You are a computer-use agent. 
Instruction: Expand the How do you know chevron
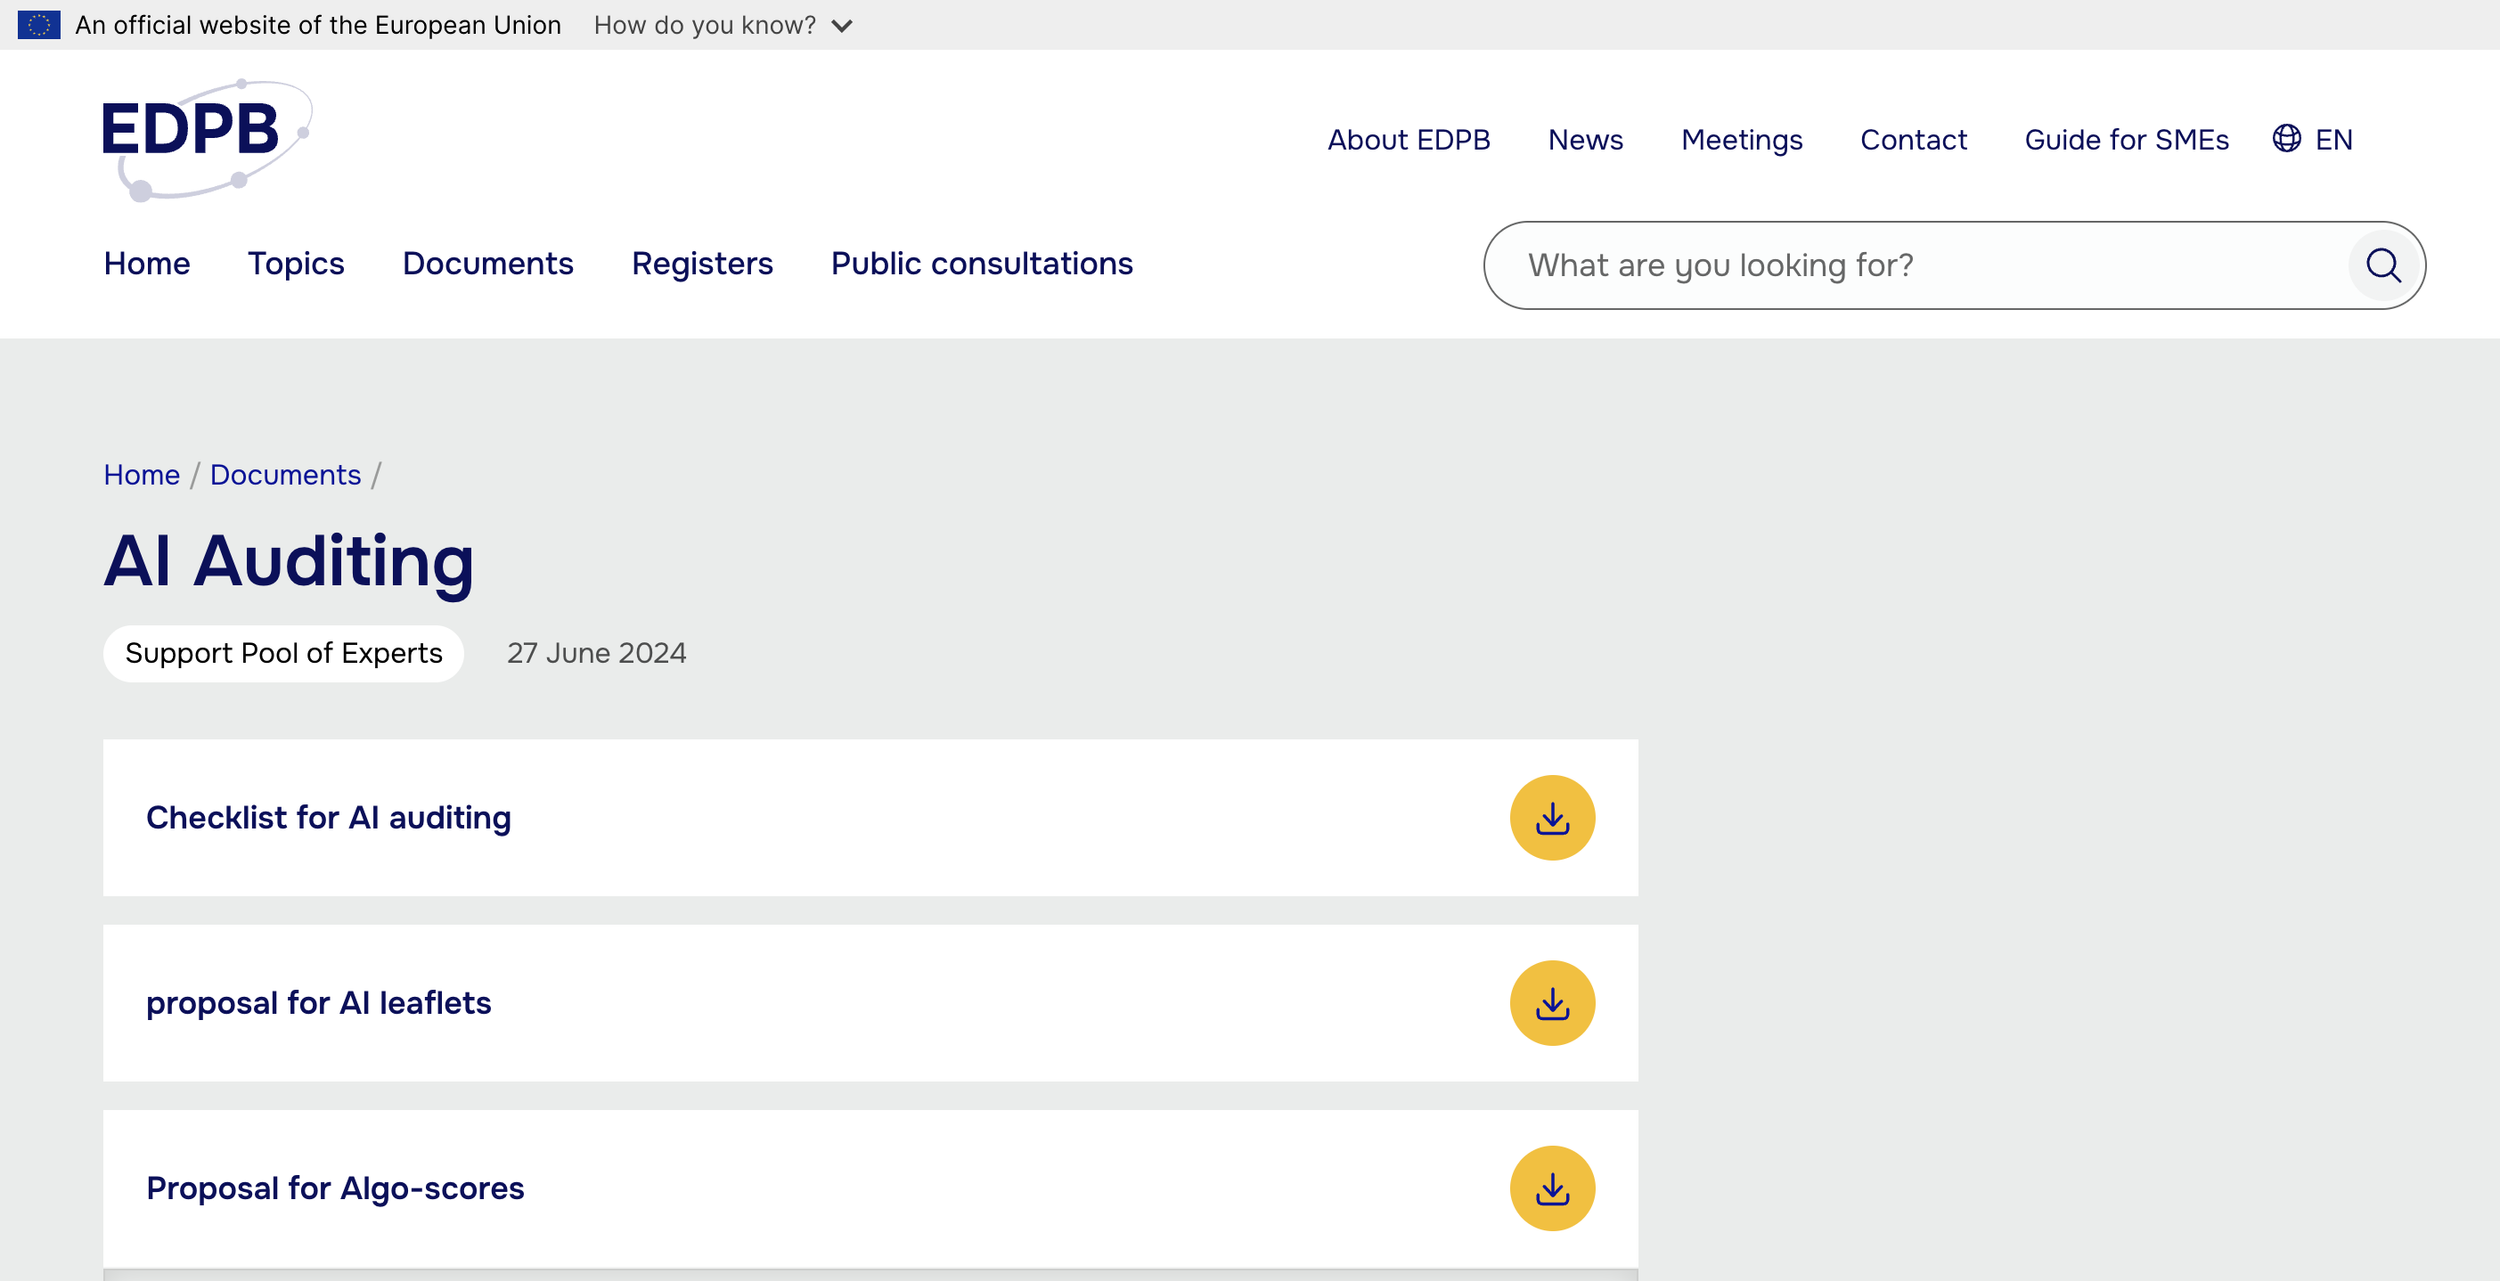click(842, 26)
